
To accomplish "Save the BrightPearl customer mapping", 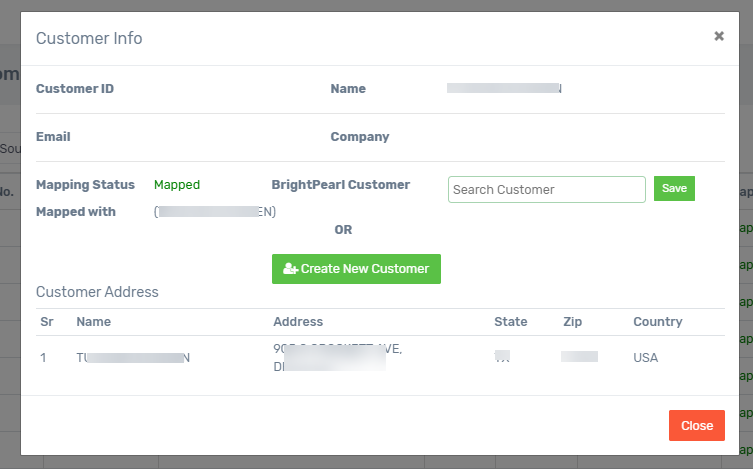I will [x=674, y=189].
